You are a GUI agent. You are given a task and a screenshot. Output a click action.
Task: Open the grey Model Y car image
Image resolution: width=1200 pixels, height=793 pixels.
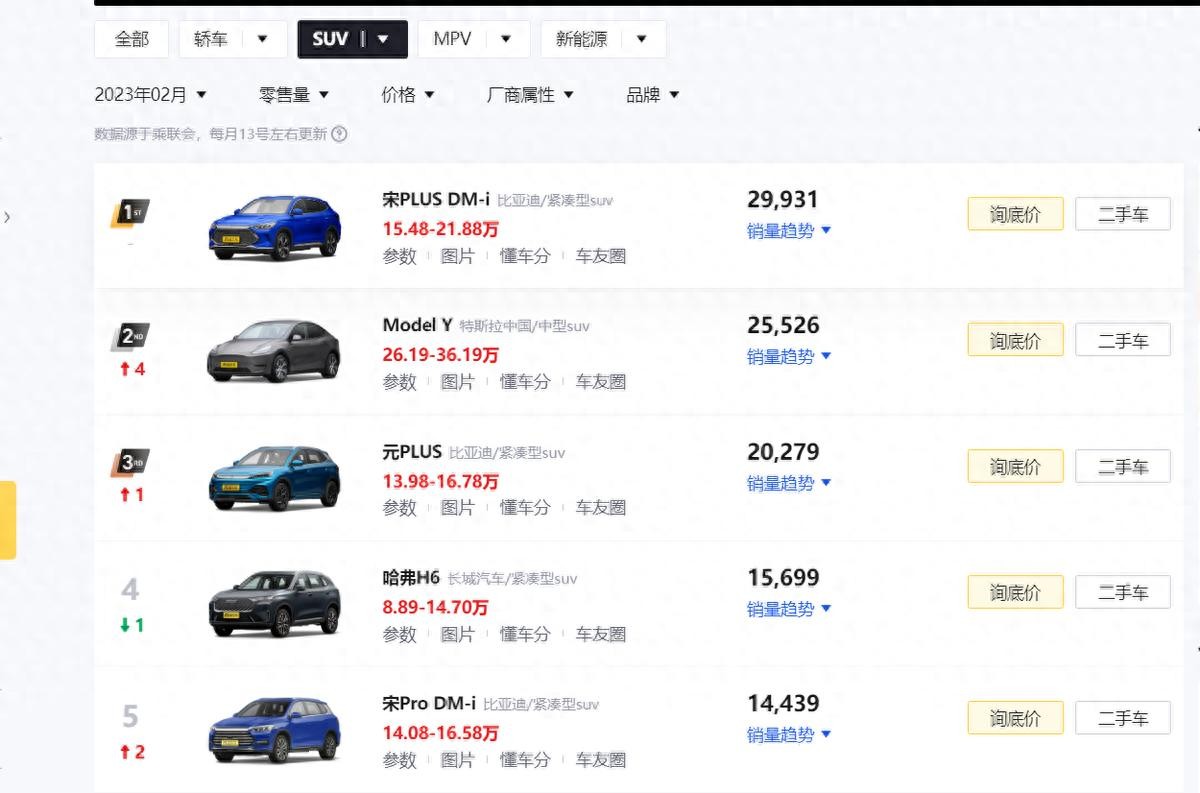point(274,352)
